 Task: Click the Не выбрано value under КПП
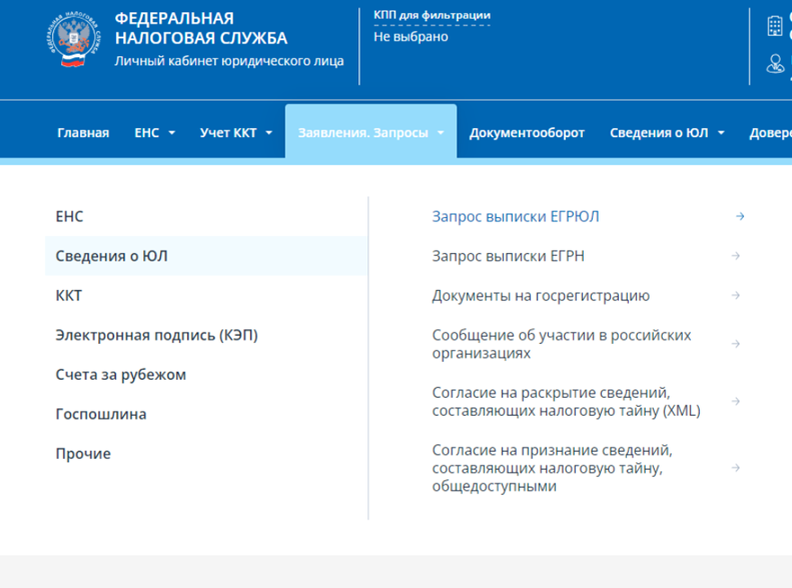point(411,37)
